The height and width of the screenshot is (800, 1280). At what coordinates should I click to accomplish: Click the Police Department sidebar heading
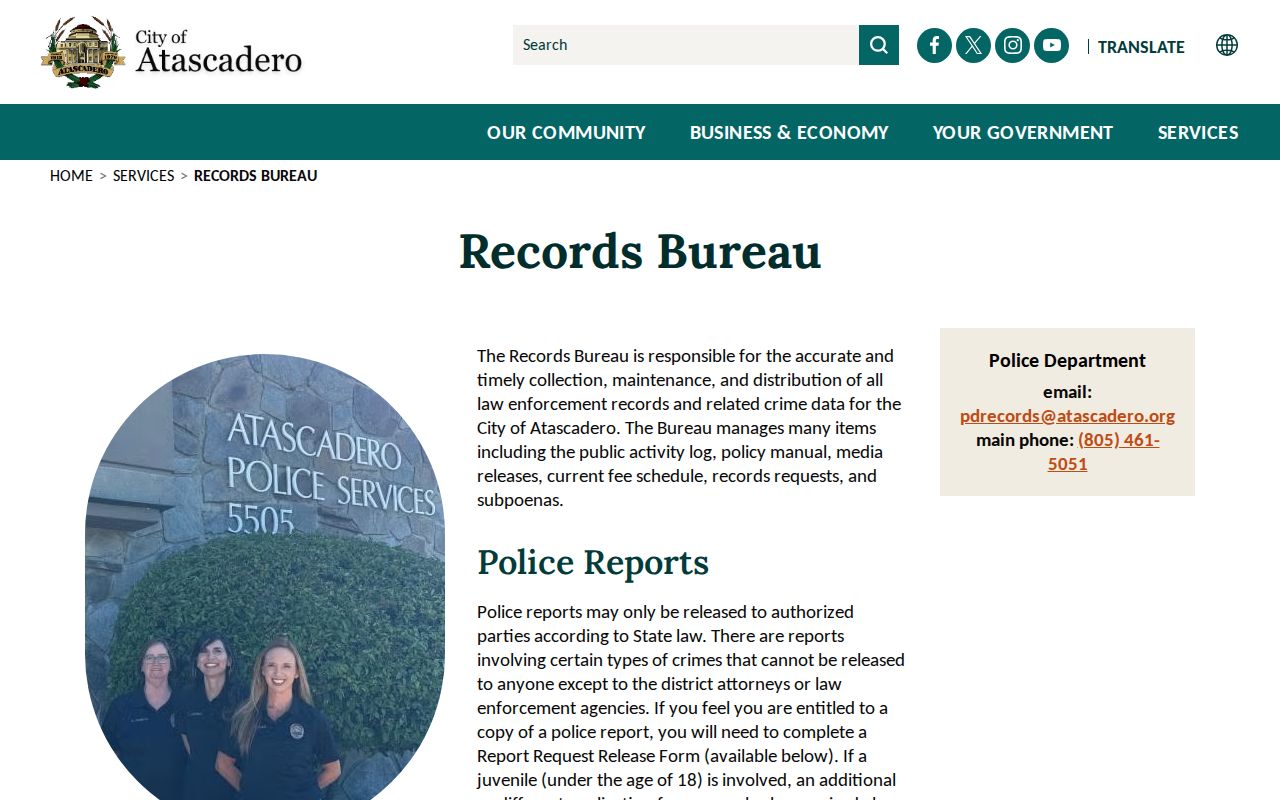click(1067, 360)
